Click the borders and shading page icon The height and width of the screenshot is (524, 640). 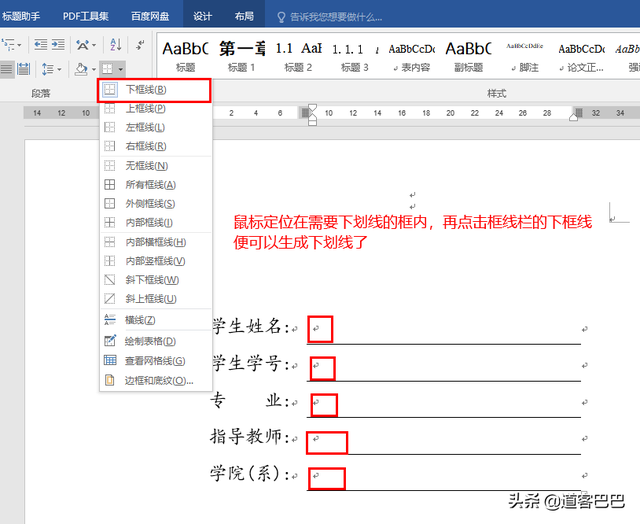[110, 380]
